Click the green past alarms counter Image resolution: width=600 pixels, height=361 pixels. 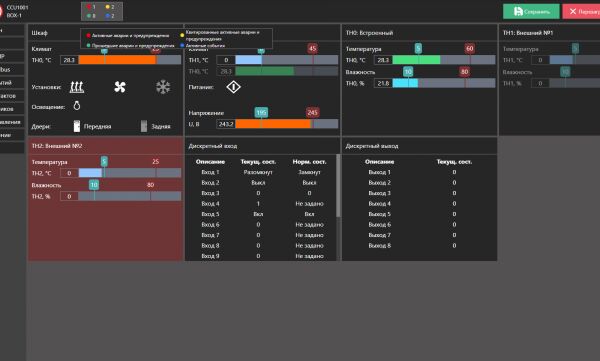tap(91, 16)
